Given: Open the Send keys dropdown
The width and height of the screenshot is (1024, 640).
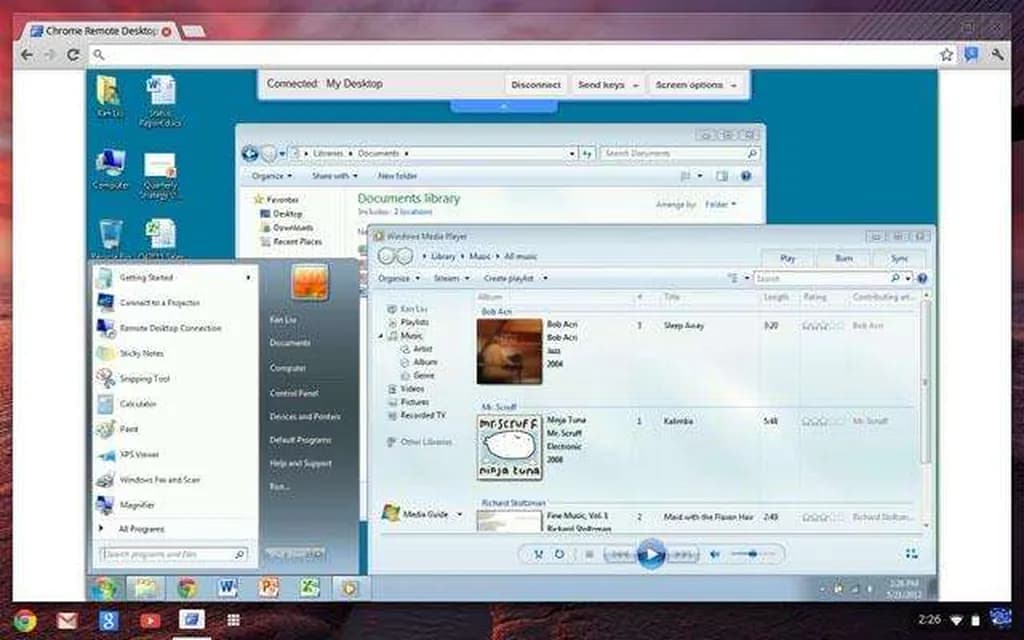Looking at the screenshot, I should 606,85.
